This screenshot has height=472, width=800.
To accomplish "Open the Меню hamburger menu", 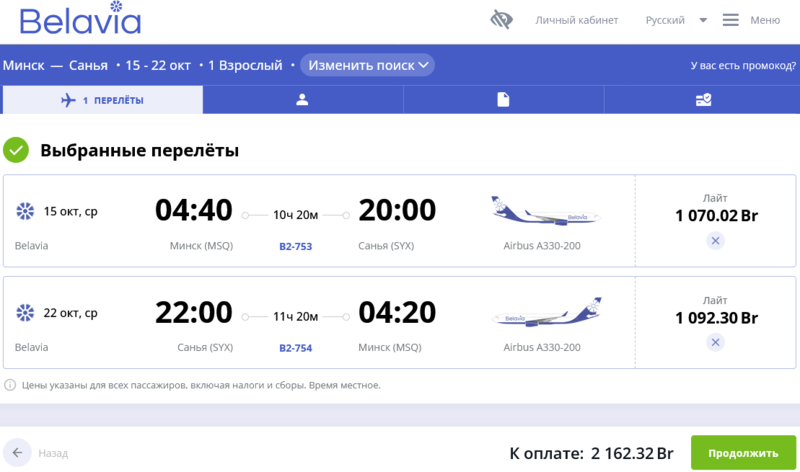I will (x=750, y=20).
